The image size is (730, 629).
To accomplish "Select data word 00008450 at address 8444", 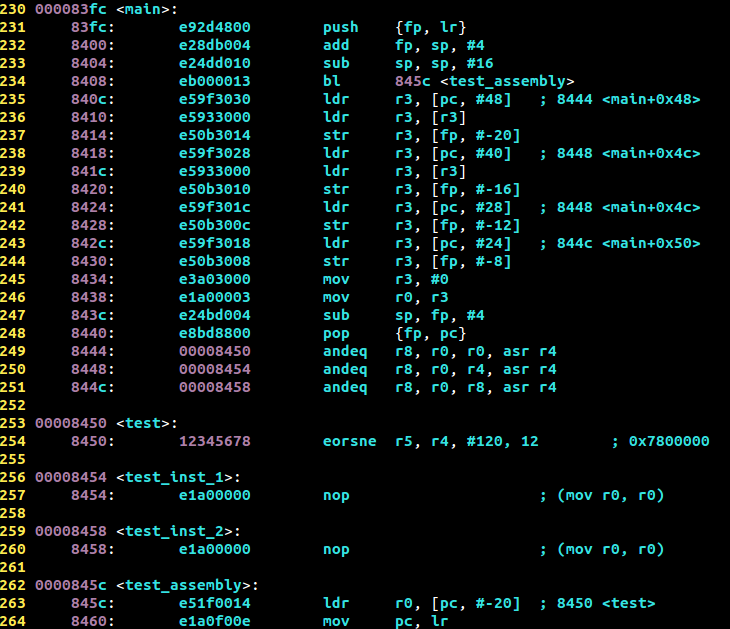I will [x=215, y=351].
